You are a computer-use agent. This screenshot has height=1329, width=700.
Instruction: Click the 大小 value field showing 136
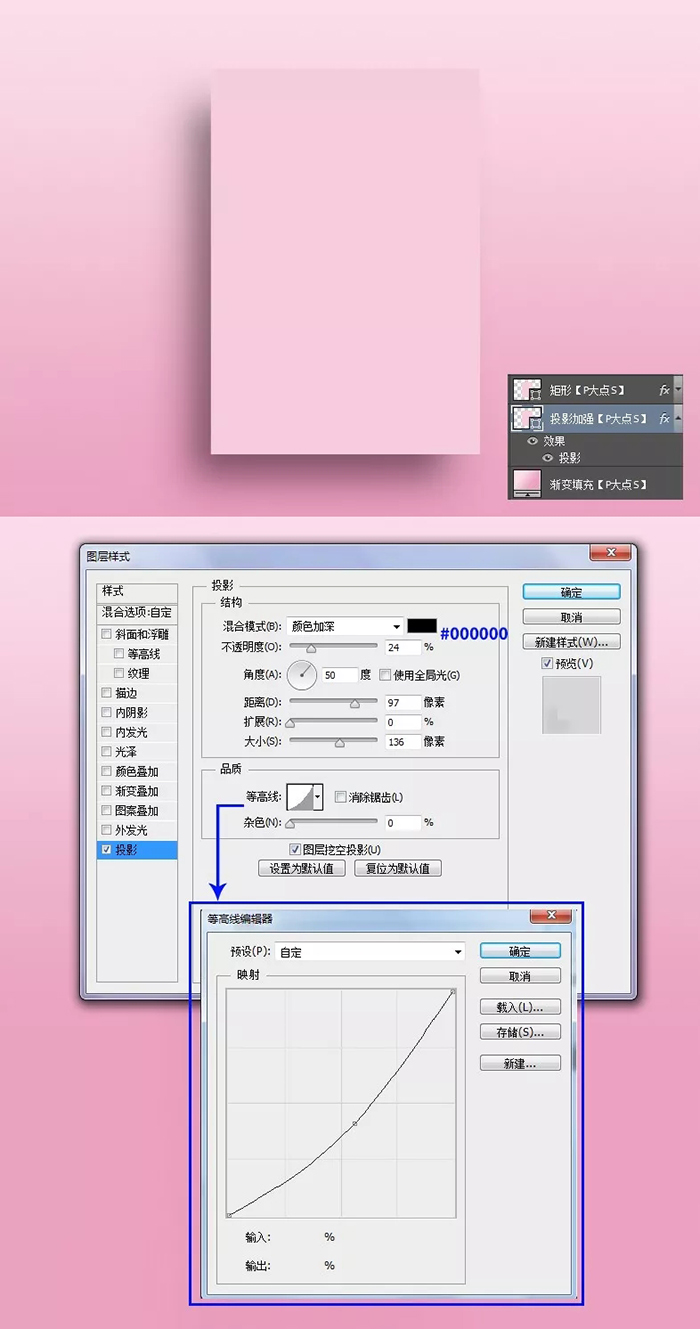click(402, 741)
